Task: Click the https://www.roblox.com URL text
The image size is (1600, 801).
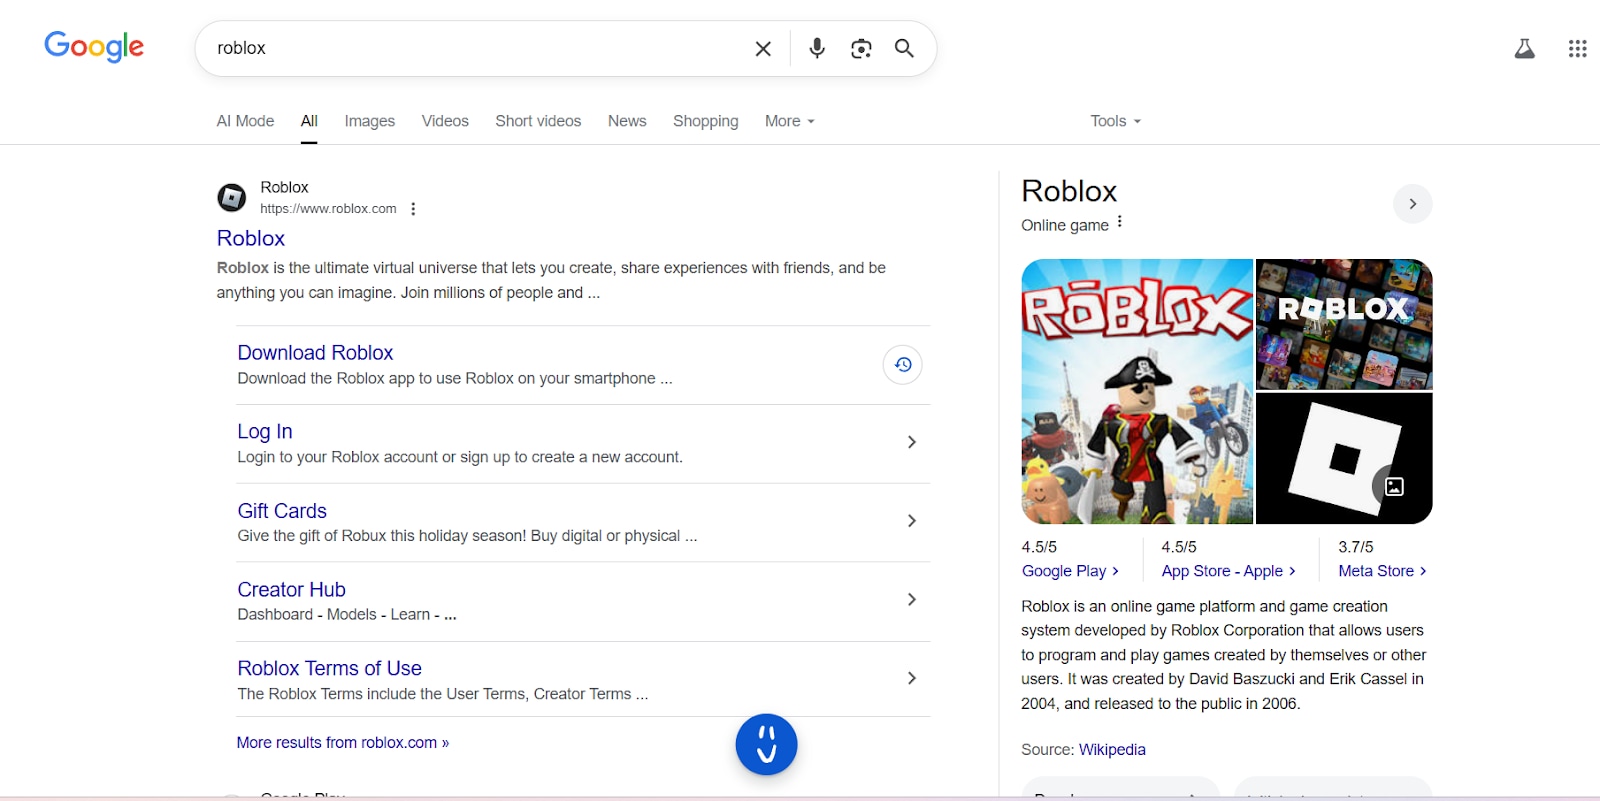Action: tap(328, 209)
